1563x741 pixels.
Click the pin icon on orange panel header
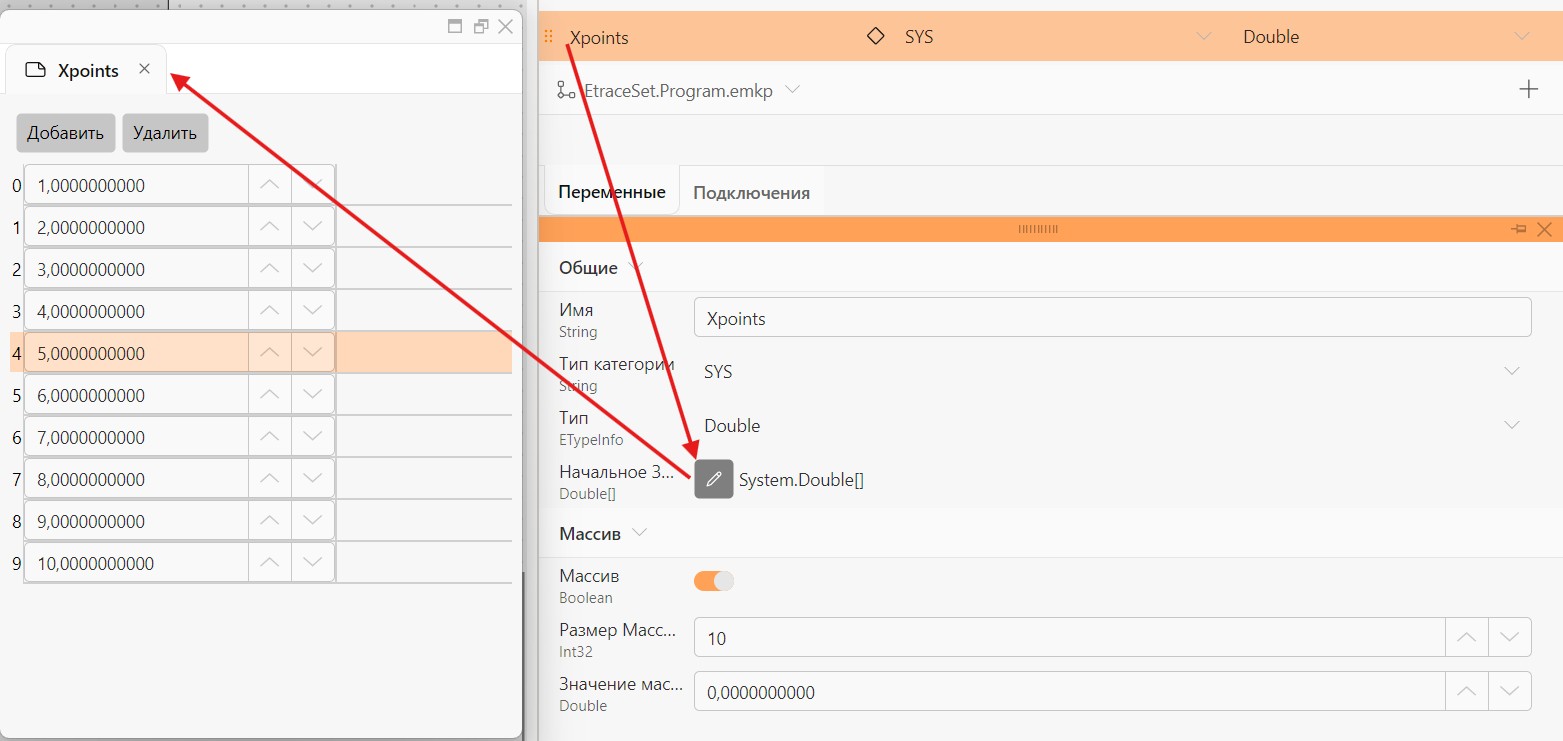pyautogui.click(x=1519, y=229)
